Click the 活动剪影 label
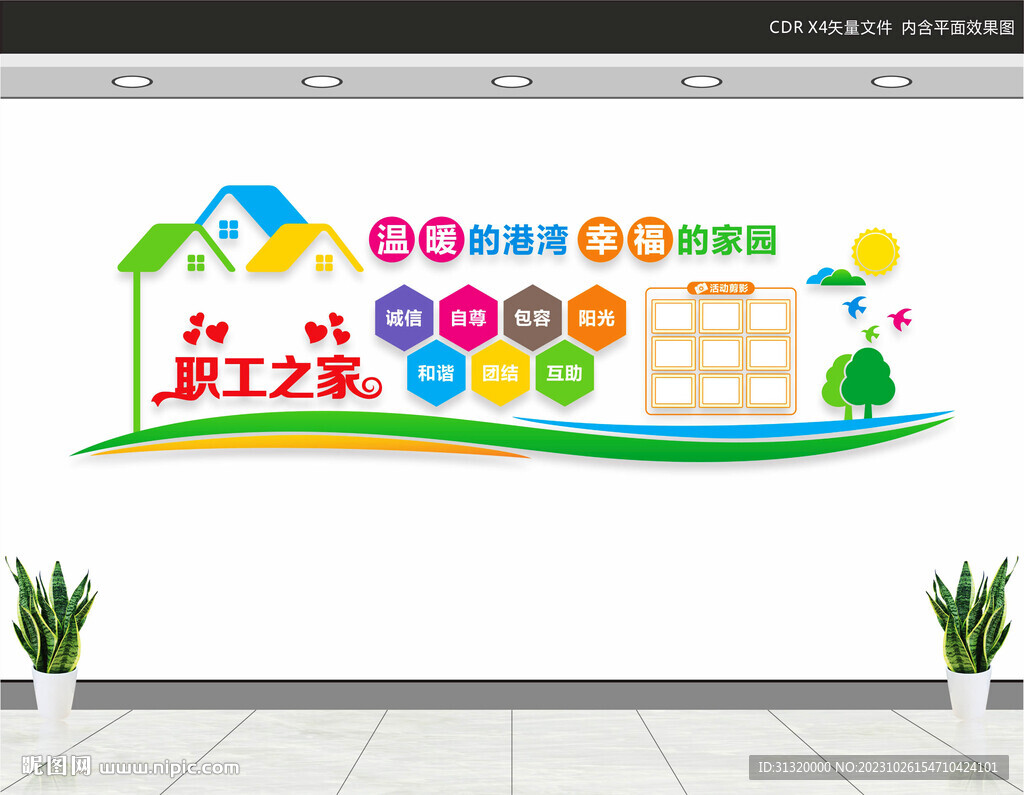This screenshot has width=1024, height=795. tap(729, 288)
